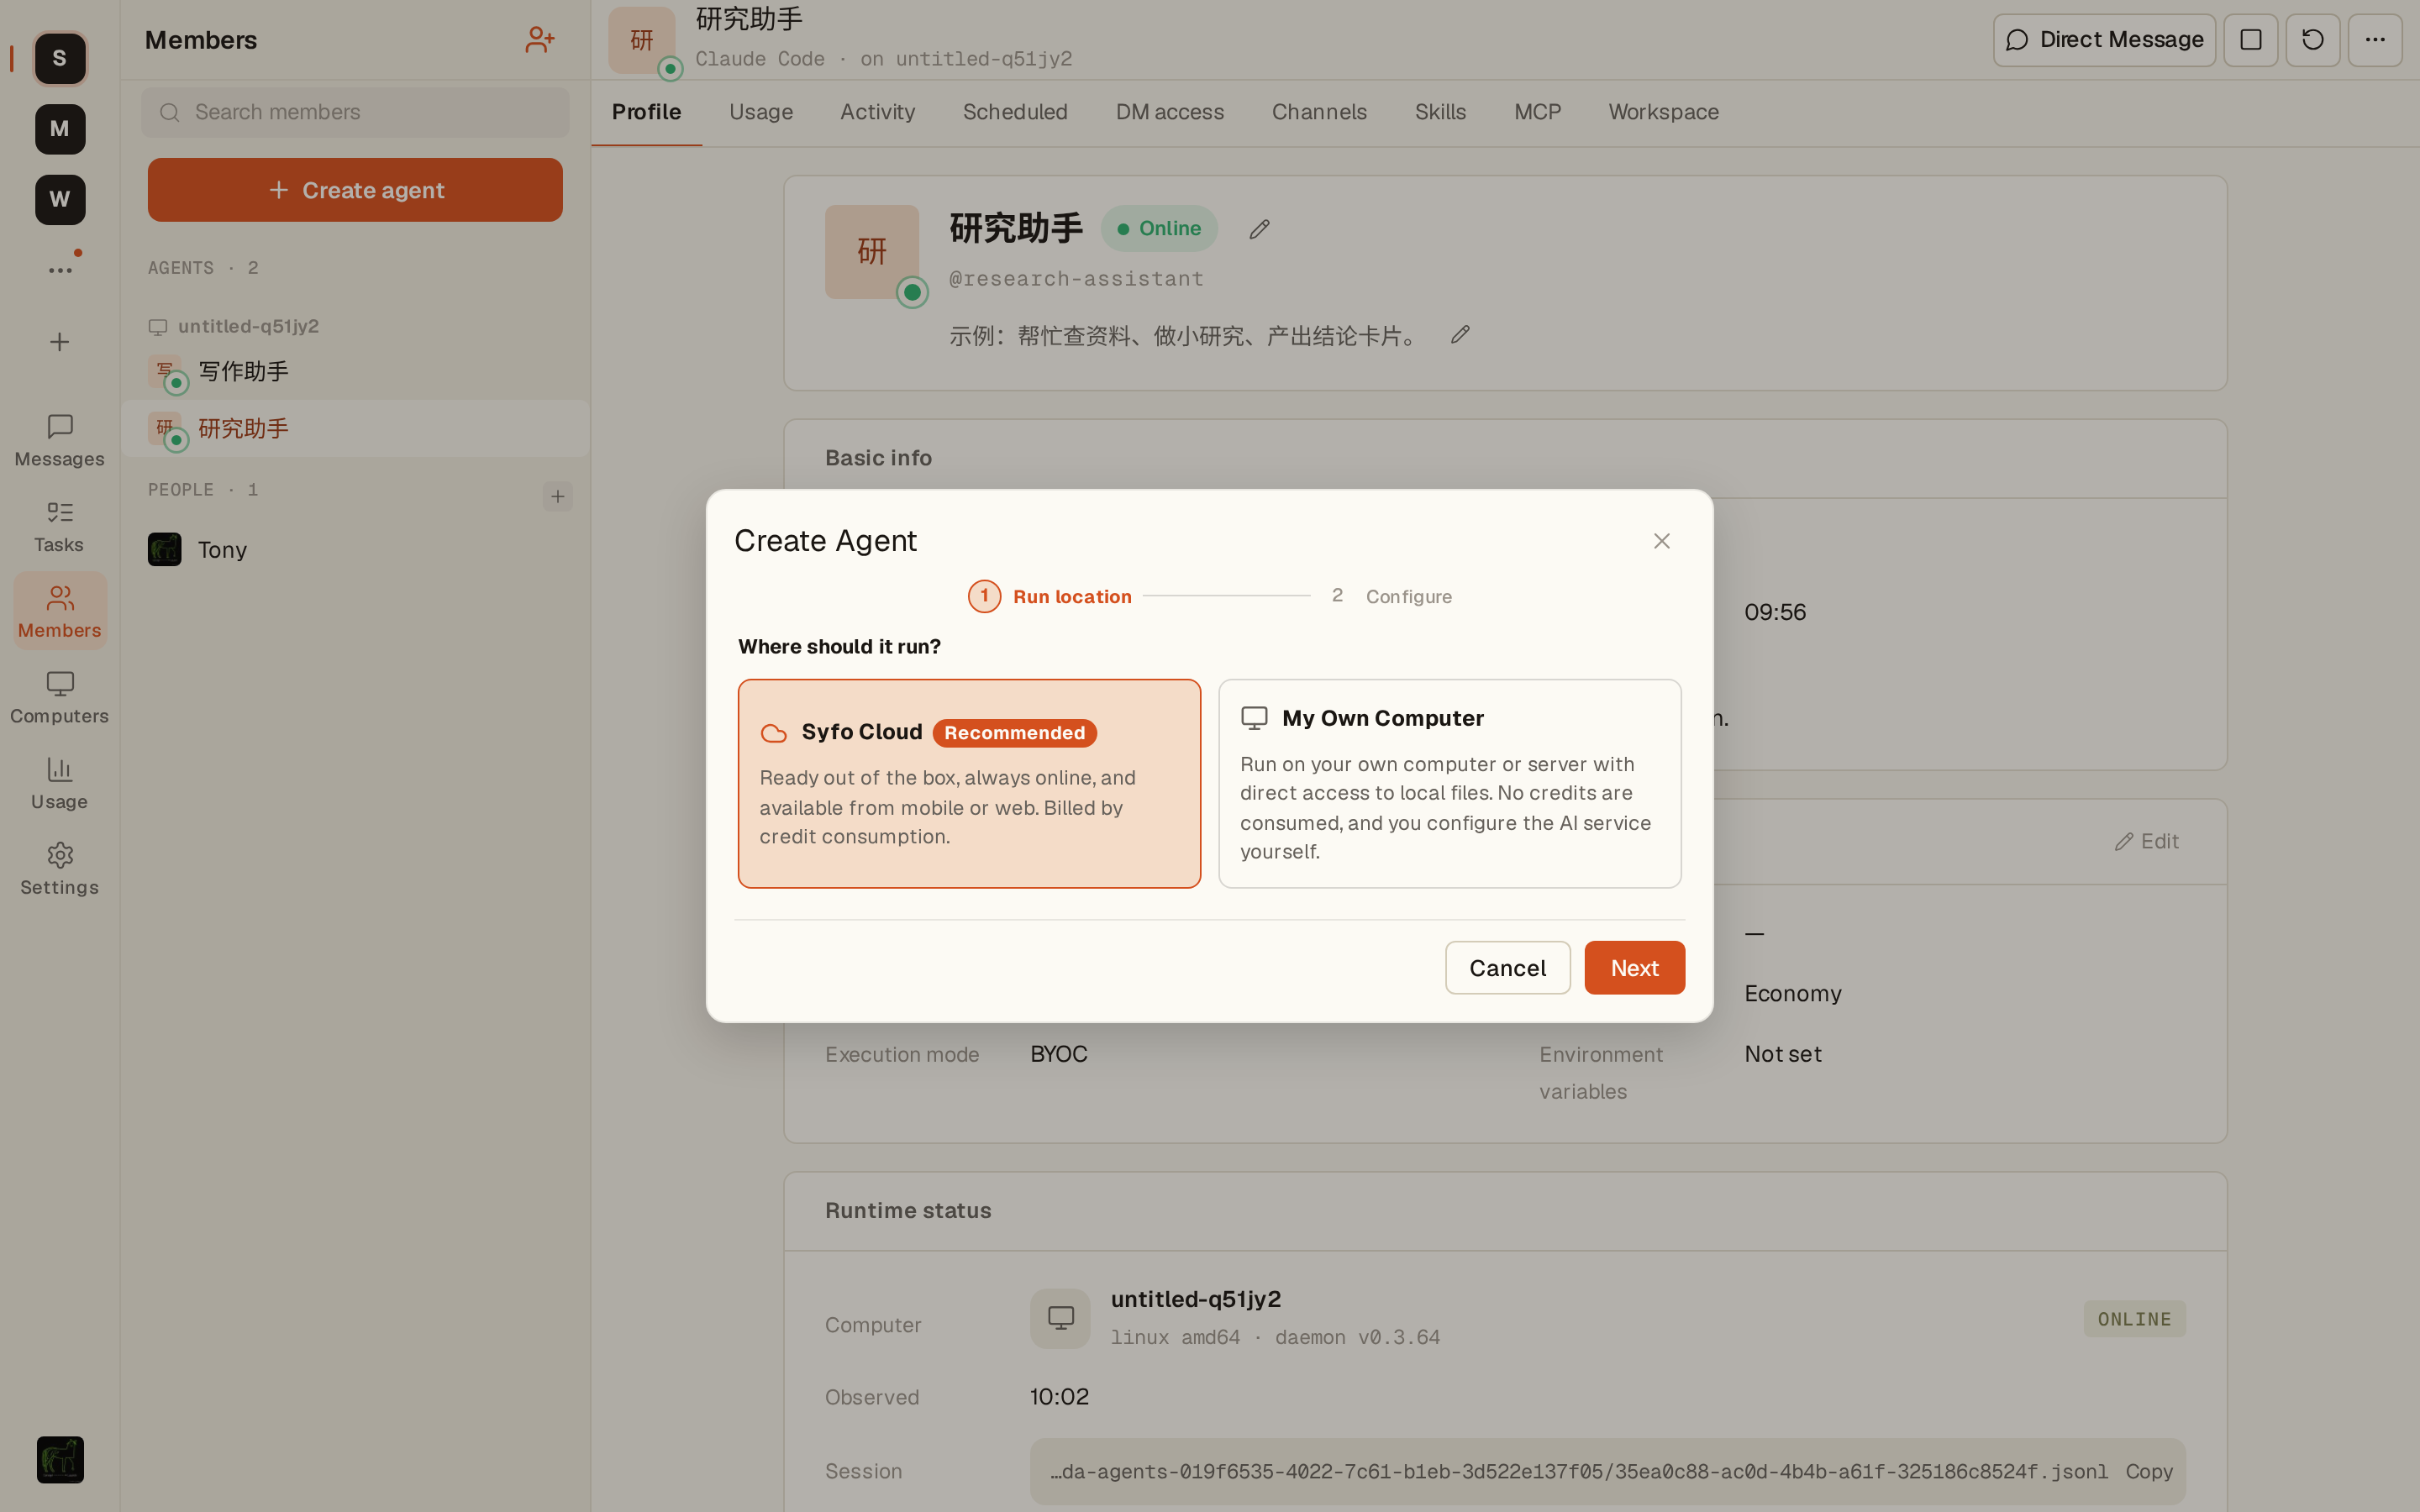This screenshot has height=1512, width=2420.
Task: Copy the session path
Action: coord(2149,1471)
